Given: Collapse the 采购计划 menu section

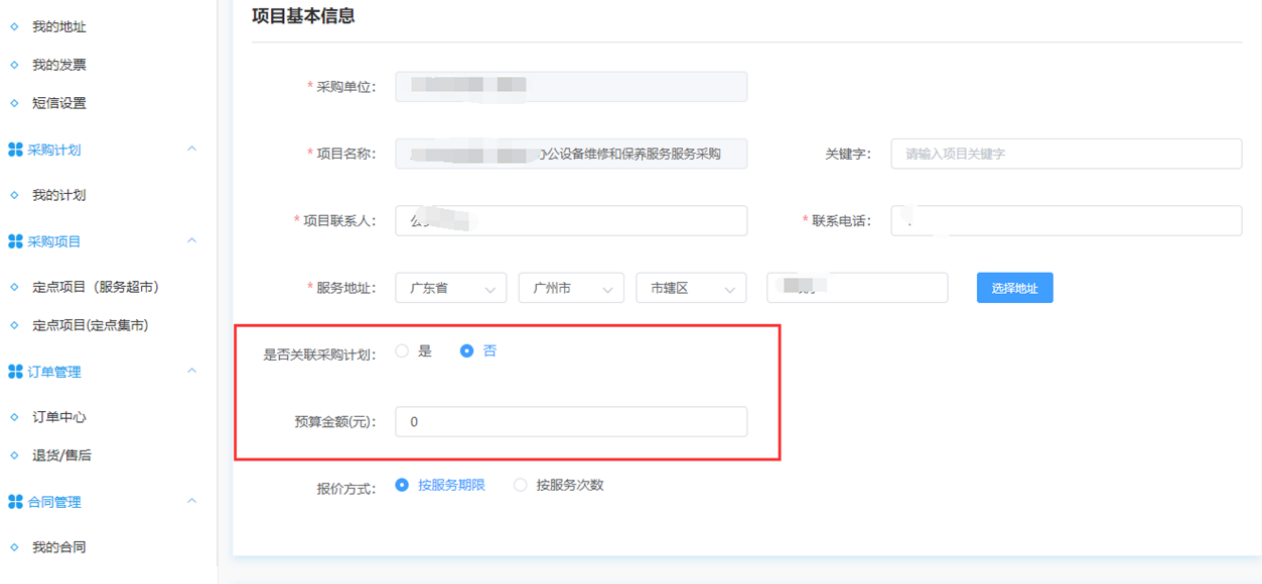Looking at the screenshot, I should 192,150.
